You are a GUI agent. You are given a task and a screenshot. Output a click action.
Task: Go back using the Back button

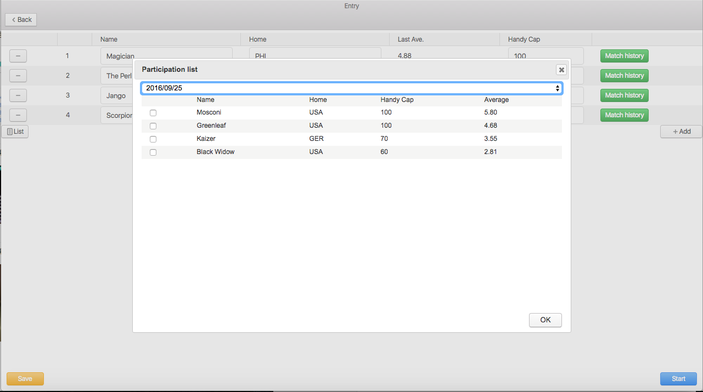tap(21, 20)
